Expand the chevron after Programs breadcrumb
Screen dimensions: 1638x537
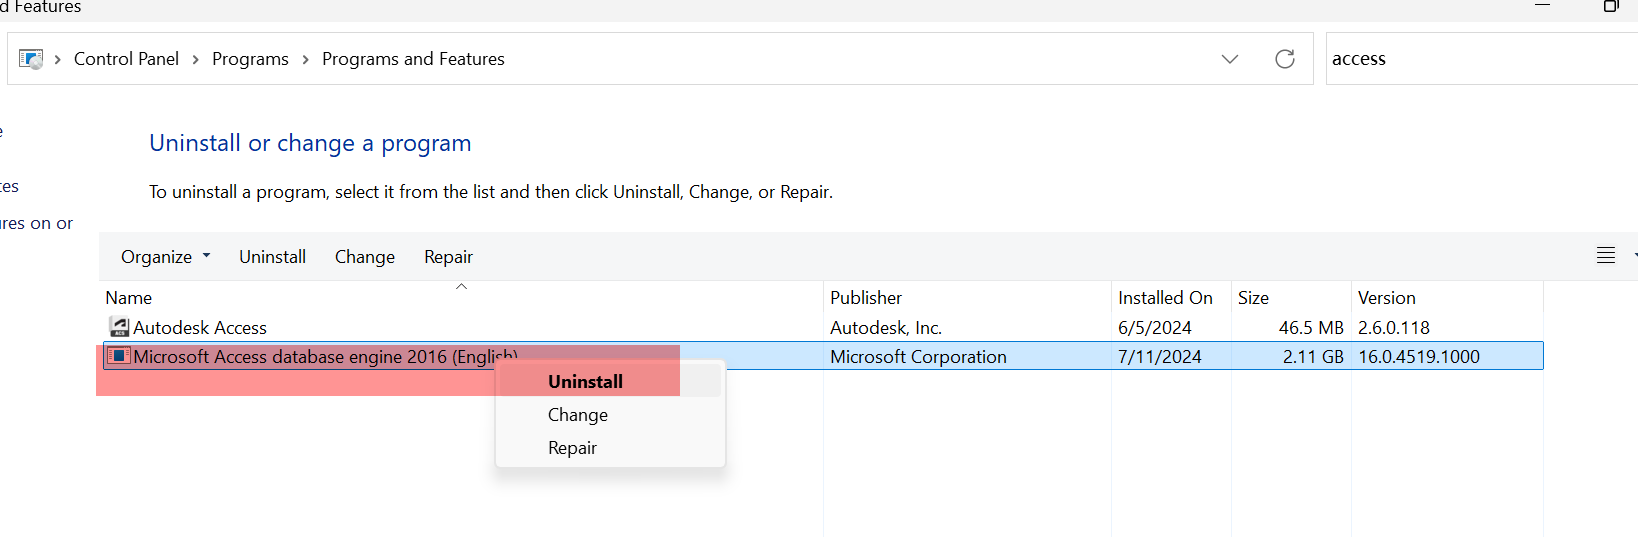click(x=305, y=60)
